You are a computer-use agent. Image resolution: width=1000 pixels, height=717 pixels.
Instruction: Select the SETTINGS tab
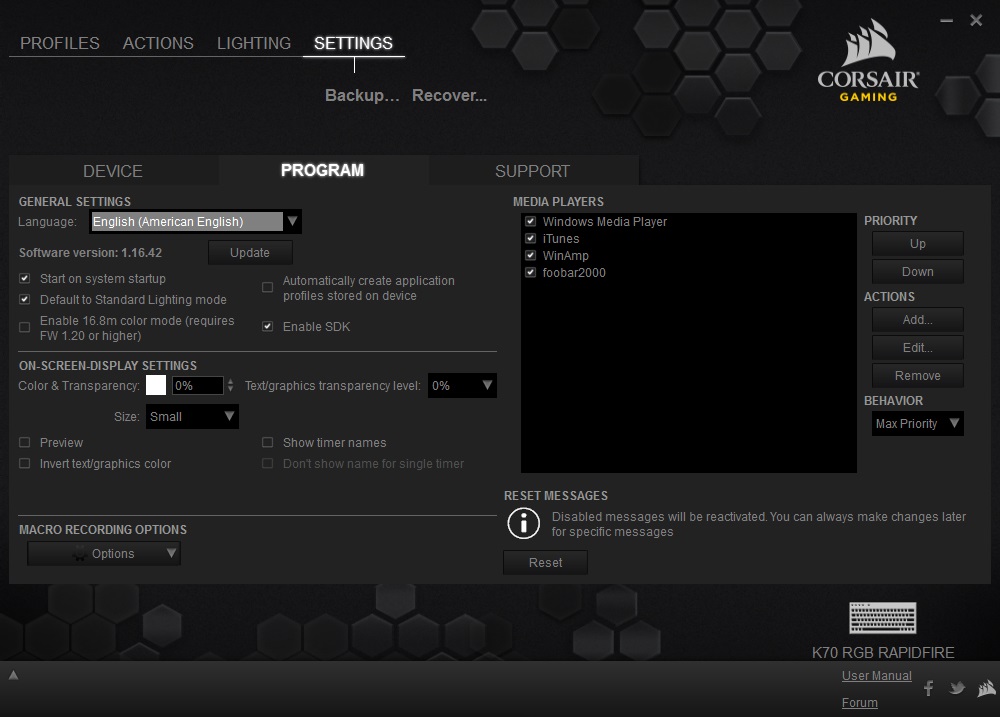353,43
